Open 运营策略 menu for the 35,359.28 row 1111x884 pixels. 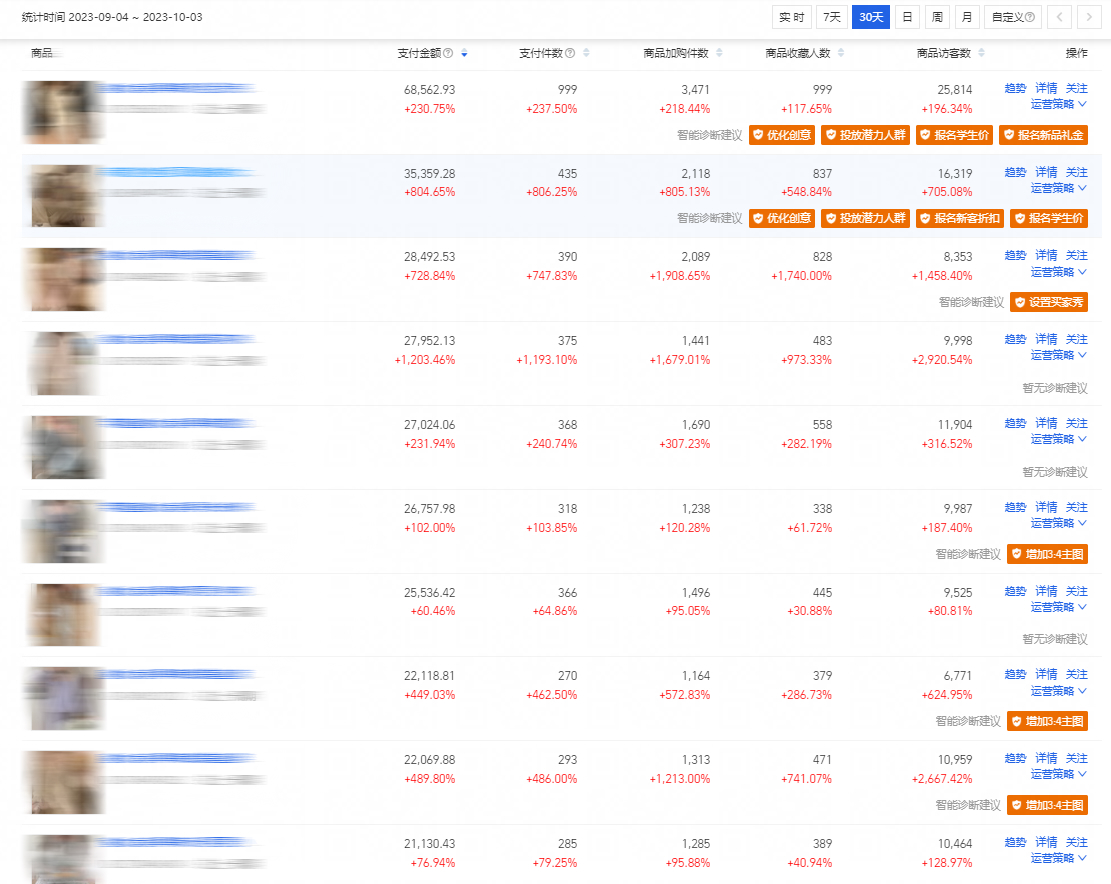[x=1059, y=188]
